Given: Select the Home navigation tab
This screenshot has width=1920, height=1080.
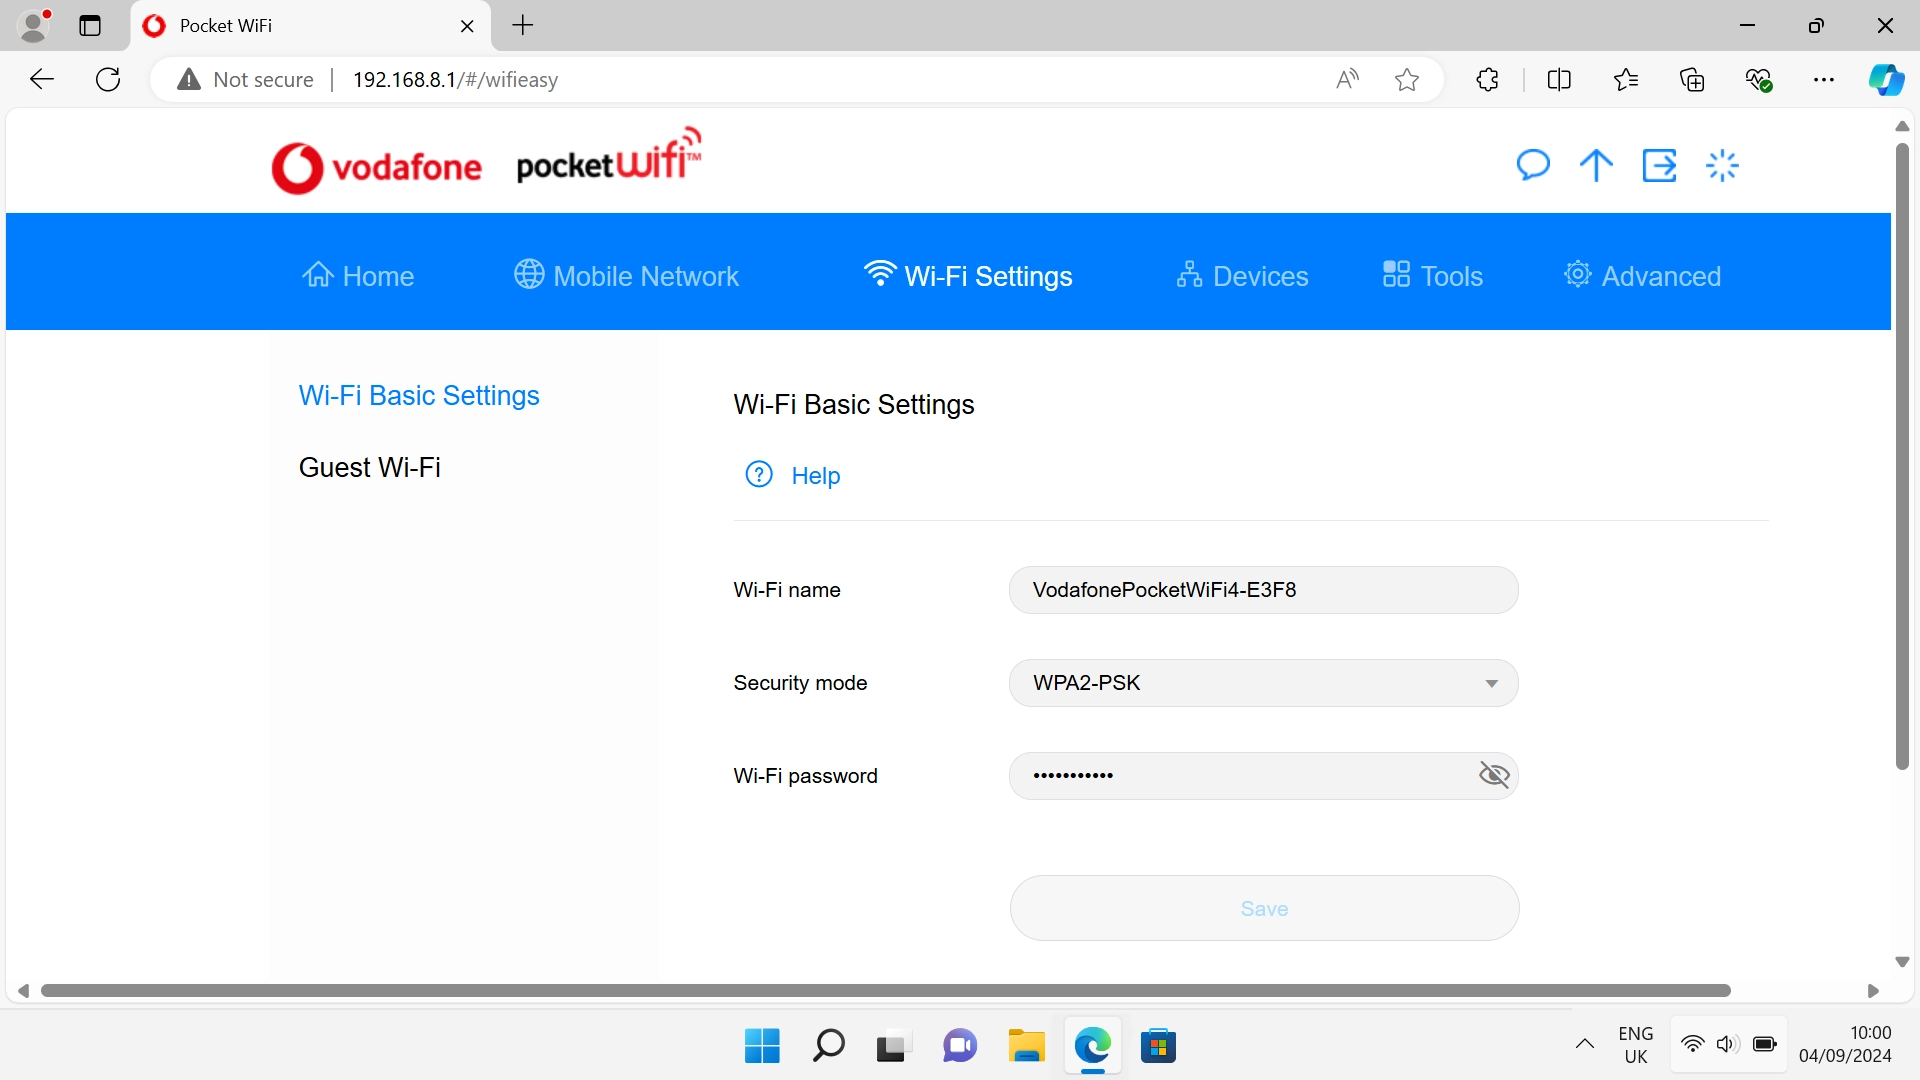Looking at the screenshot, I should 357,275.
